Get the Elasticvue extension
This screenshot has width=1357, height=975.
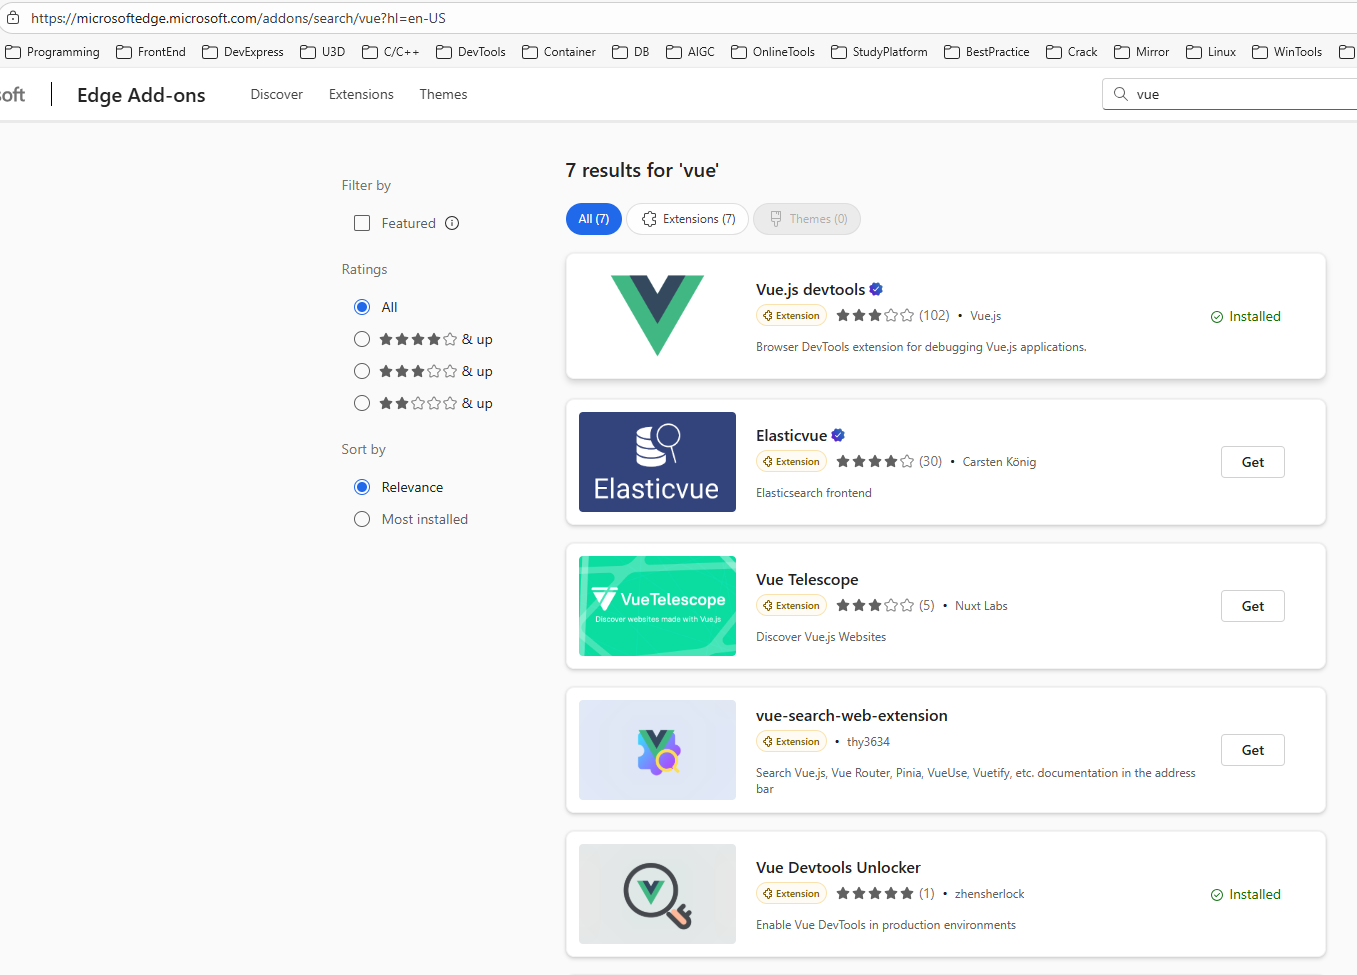click(1253, 462)
